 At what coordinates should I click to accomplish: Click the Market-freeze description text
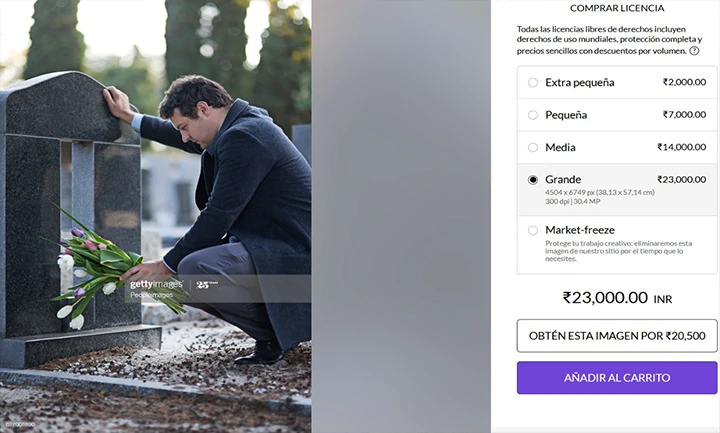[619, 251]
